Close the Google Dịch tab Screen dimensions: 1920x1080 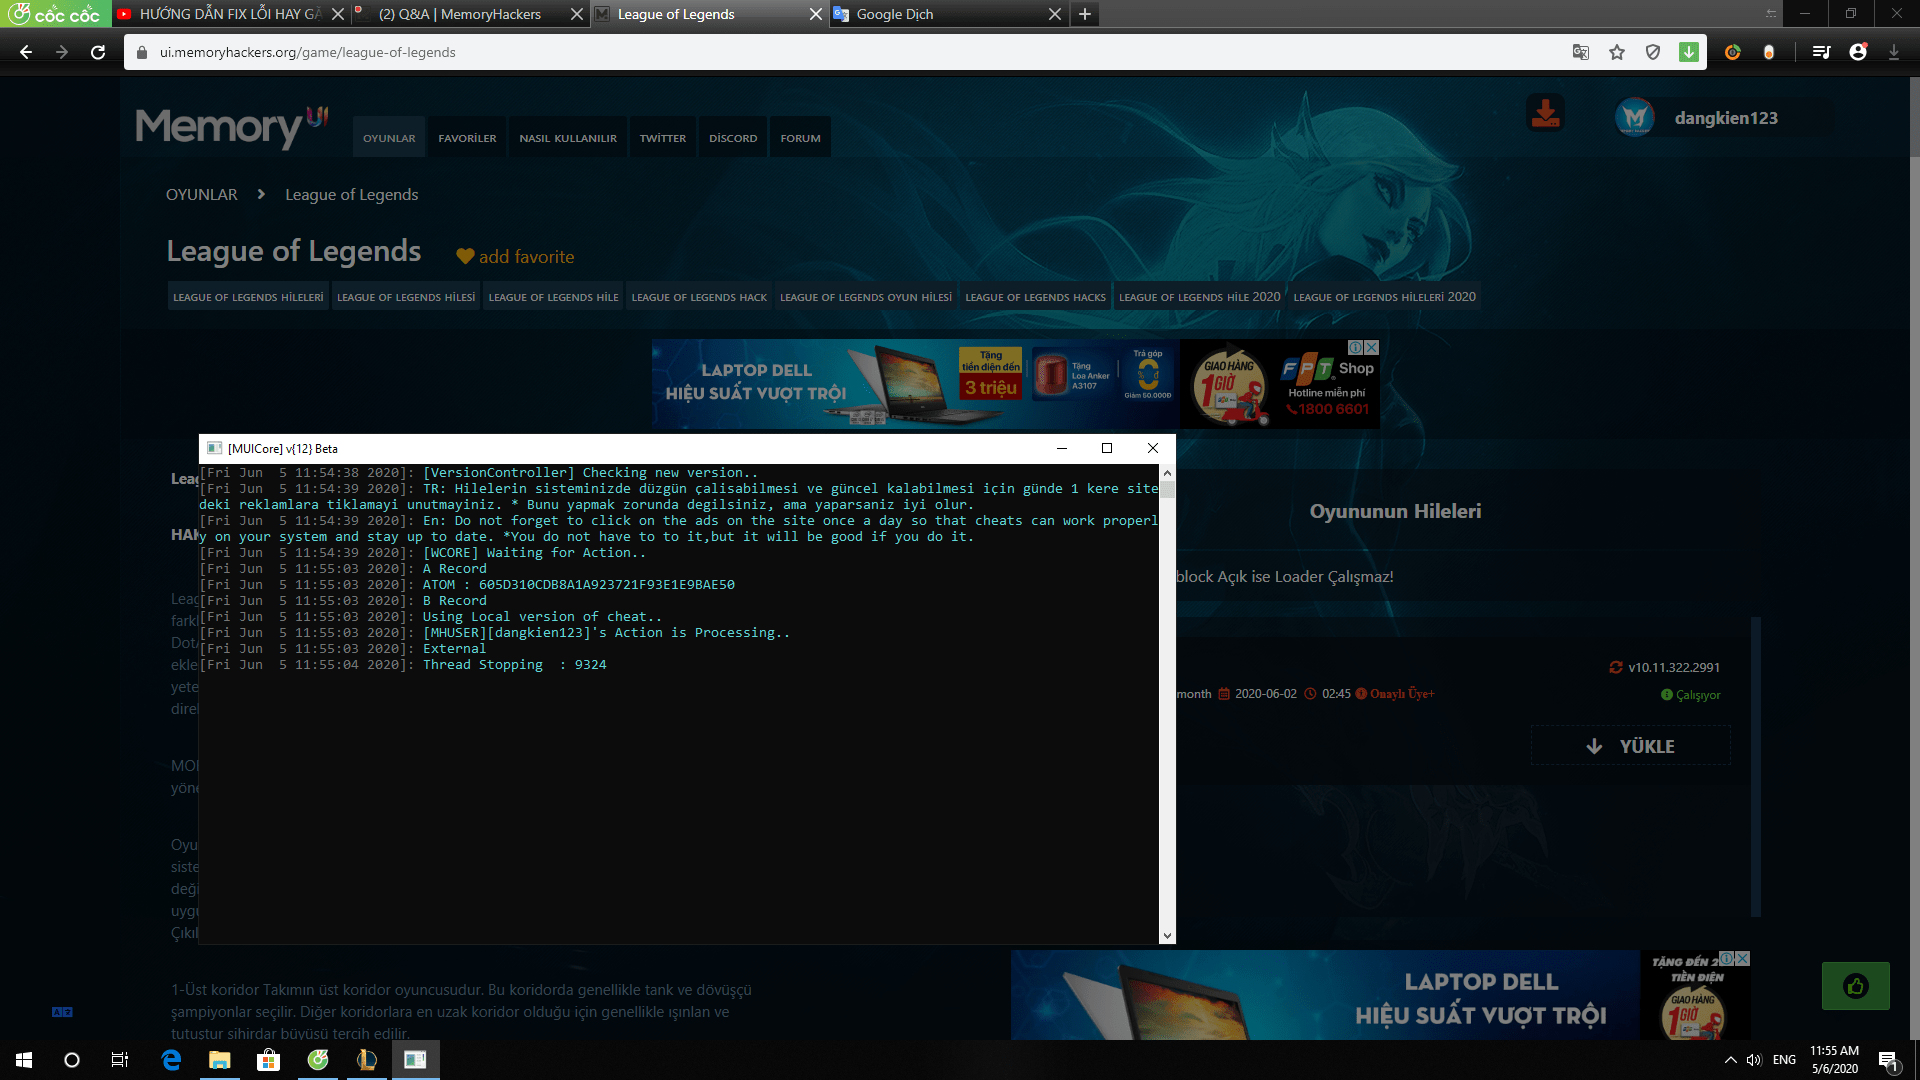1054,14
